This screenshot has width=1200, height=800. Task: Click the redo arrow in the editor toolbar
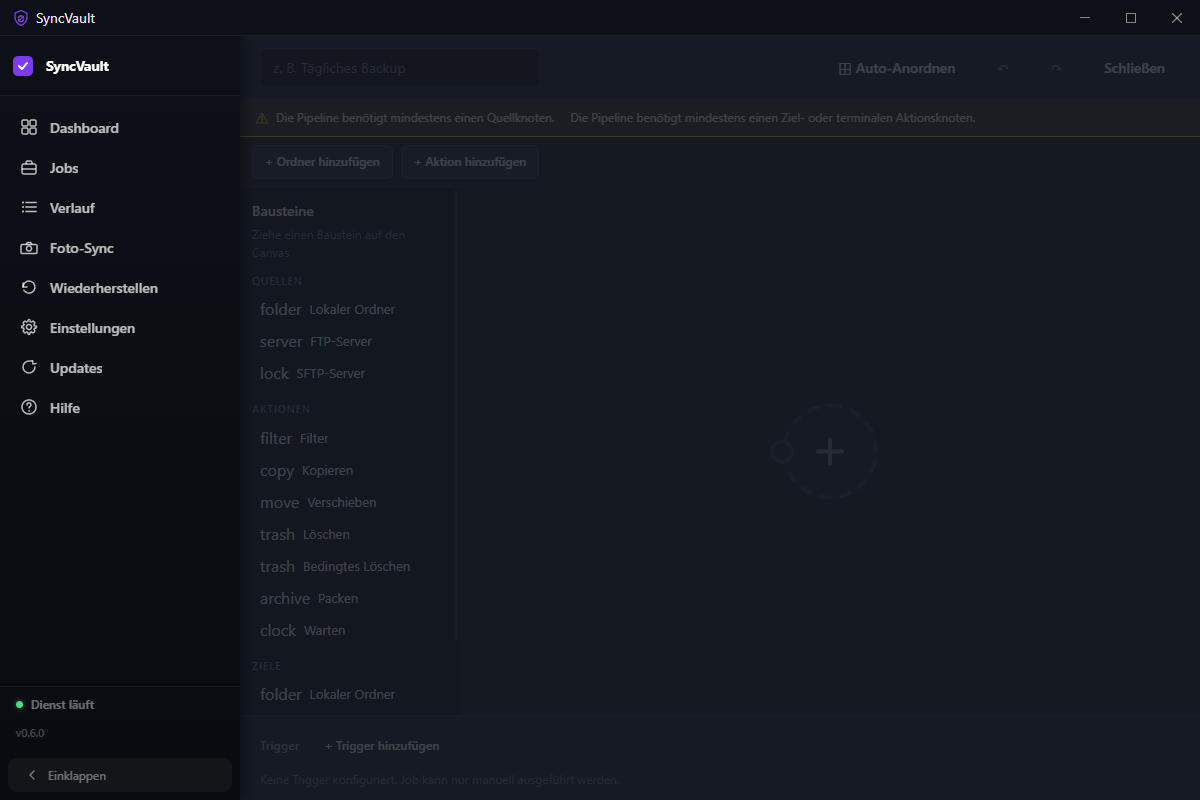coord(1056,69)
